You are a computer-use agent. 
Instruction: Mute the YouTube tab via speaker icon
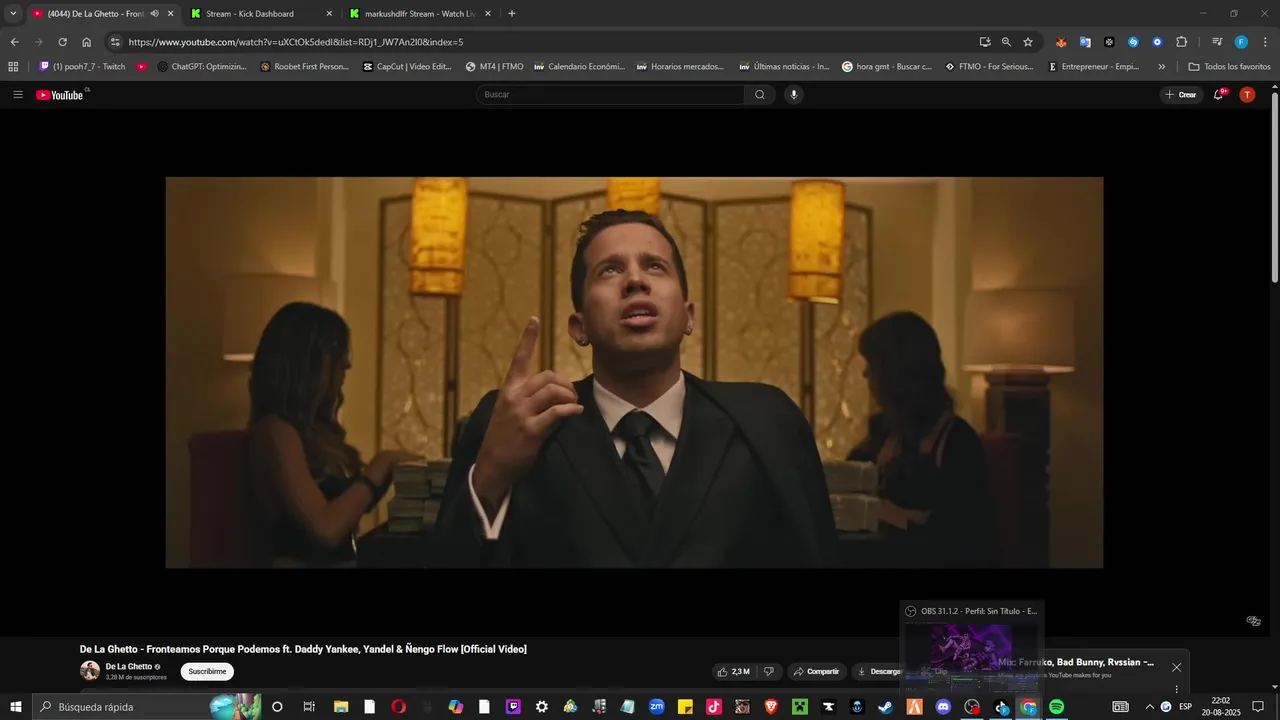point(154,14)
